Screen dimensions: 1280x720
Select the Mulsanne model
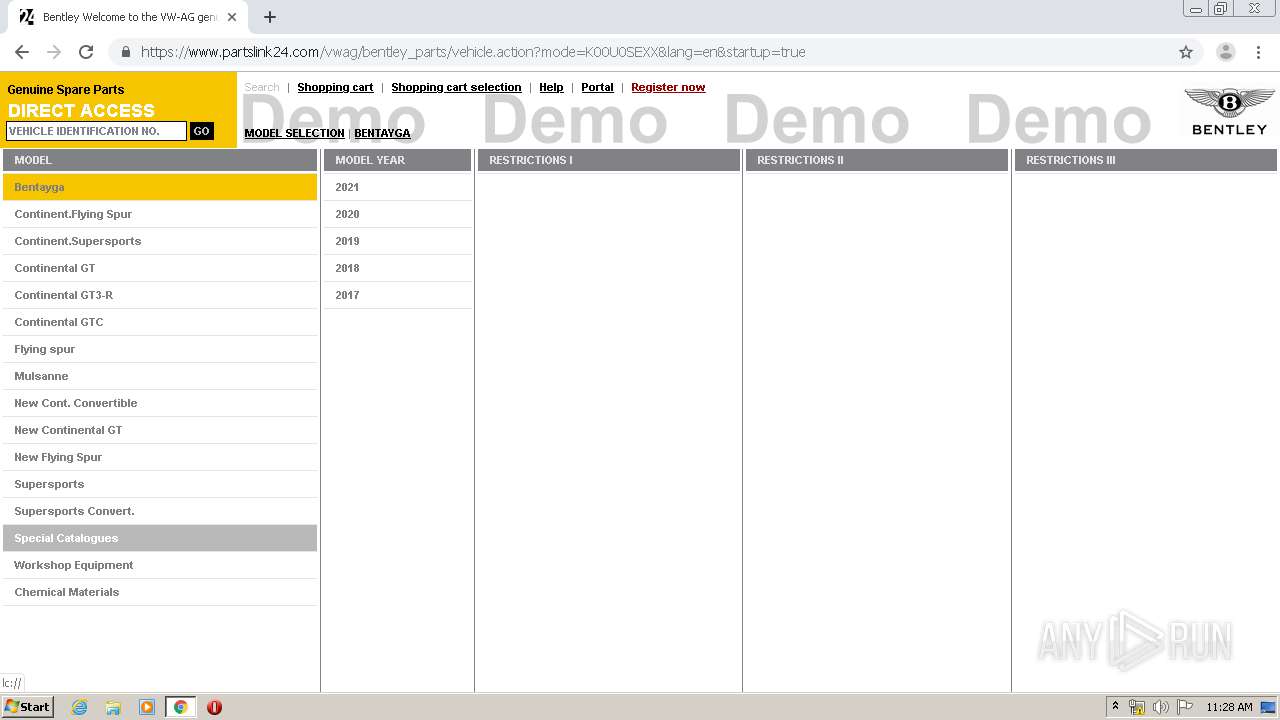(x=160, y=376)
